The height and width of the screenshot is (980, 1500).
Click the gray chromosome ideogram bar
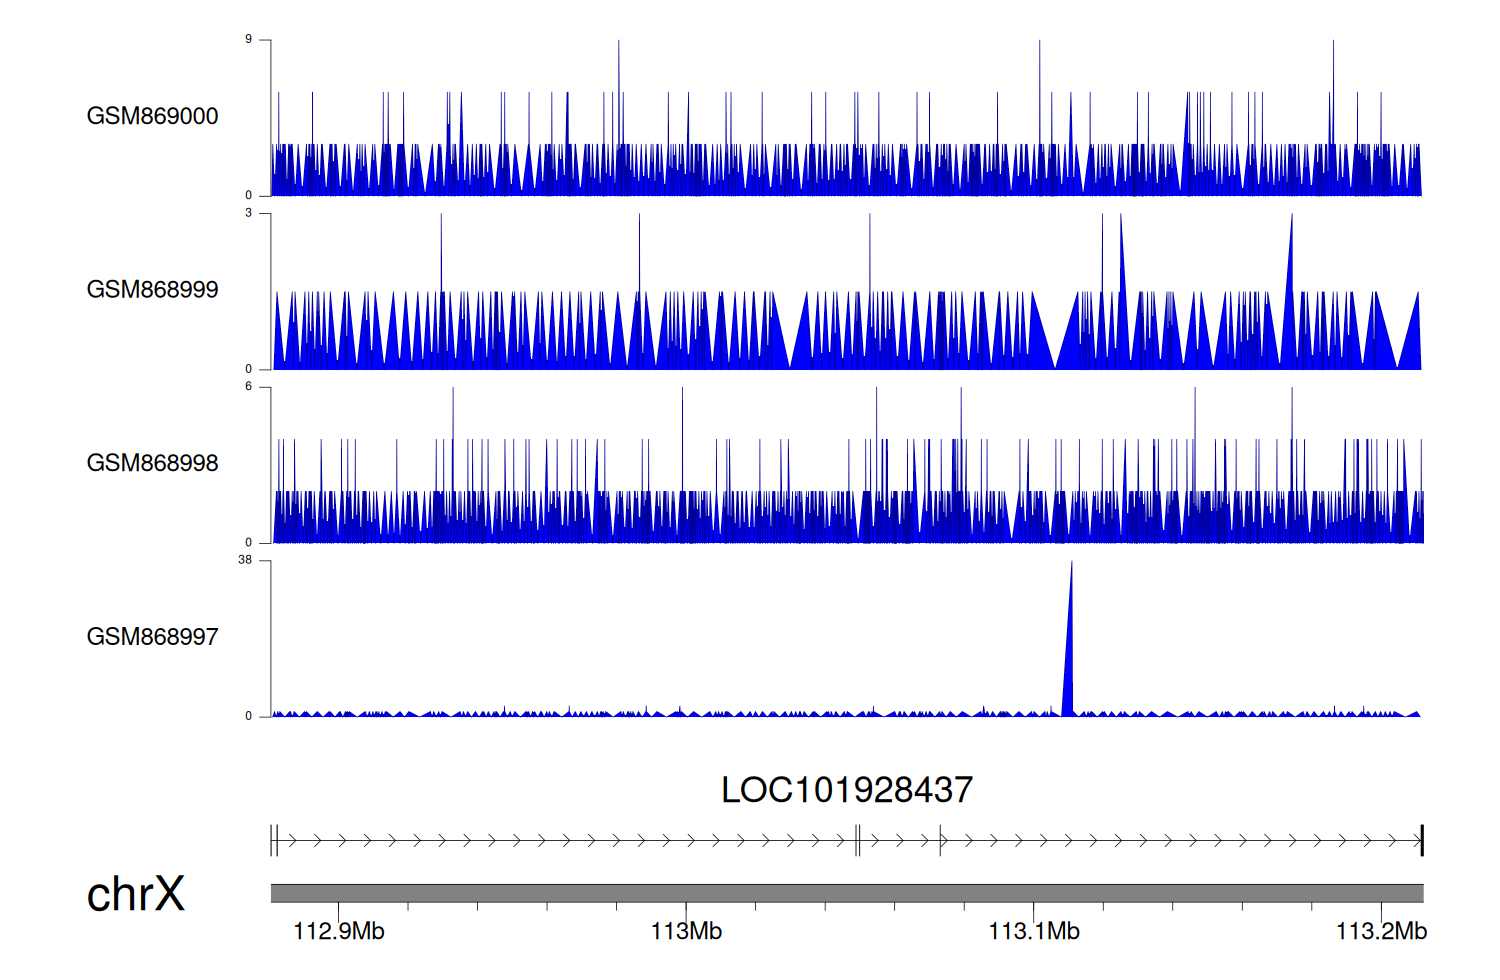pos(846,893)
